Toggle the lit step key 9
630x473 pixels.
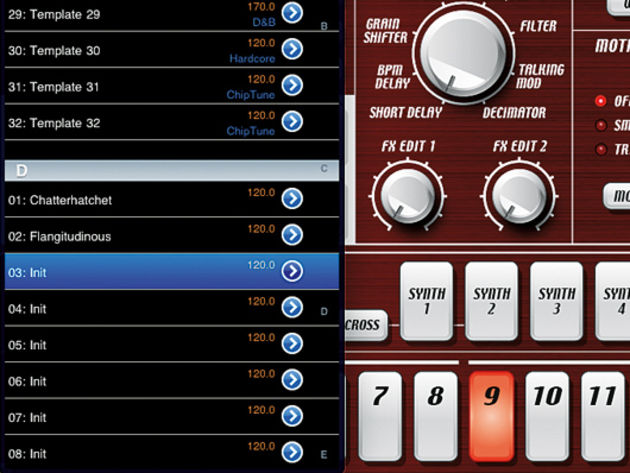(491, 416)
